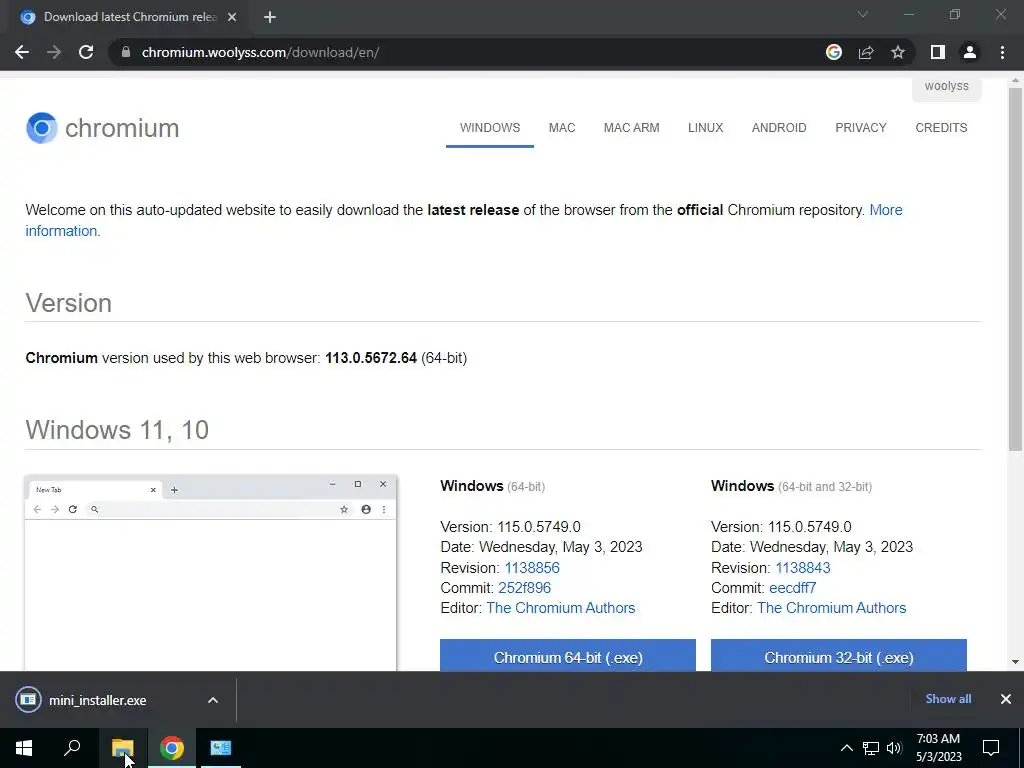1024x768 pixels.
Task: Open commit 252f896 link
Action: pyautogui.click(x=524, y=588)
